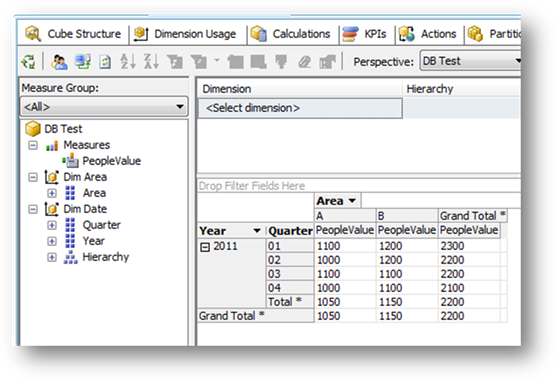556x381 pixels.
Task: Click the Commands and Options icon
Action: 327,62
